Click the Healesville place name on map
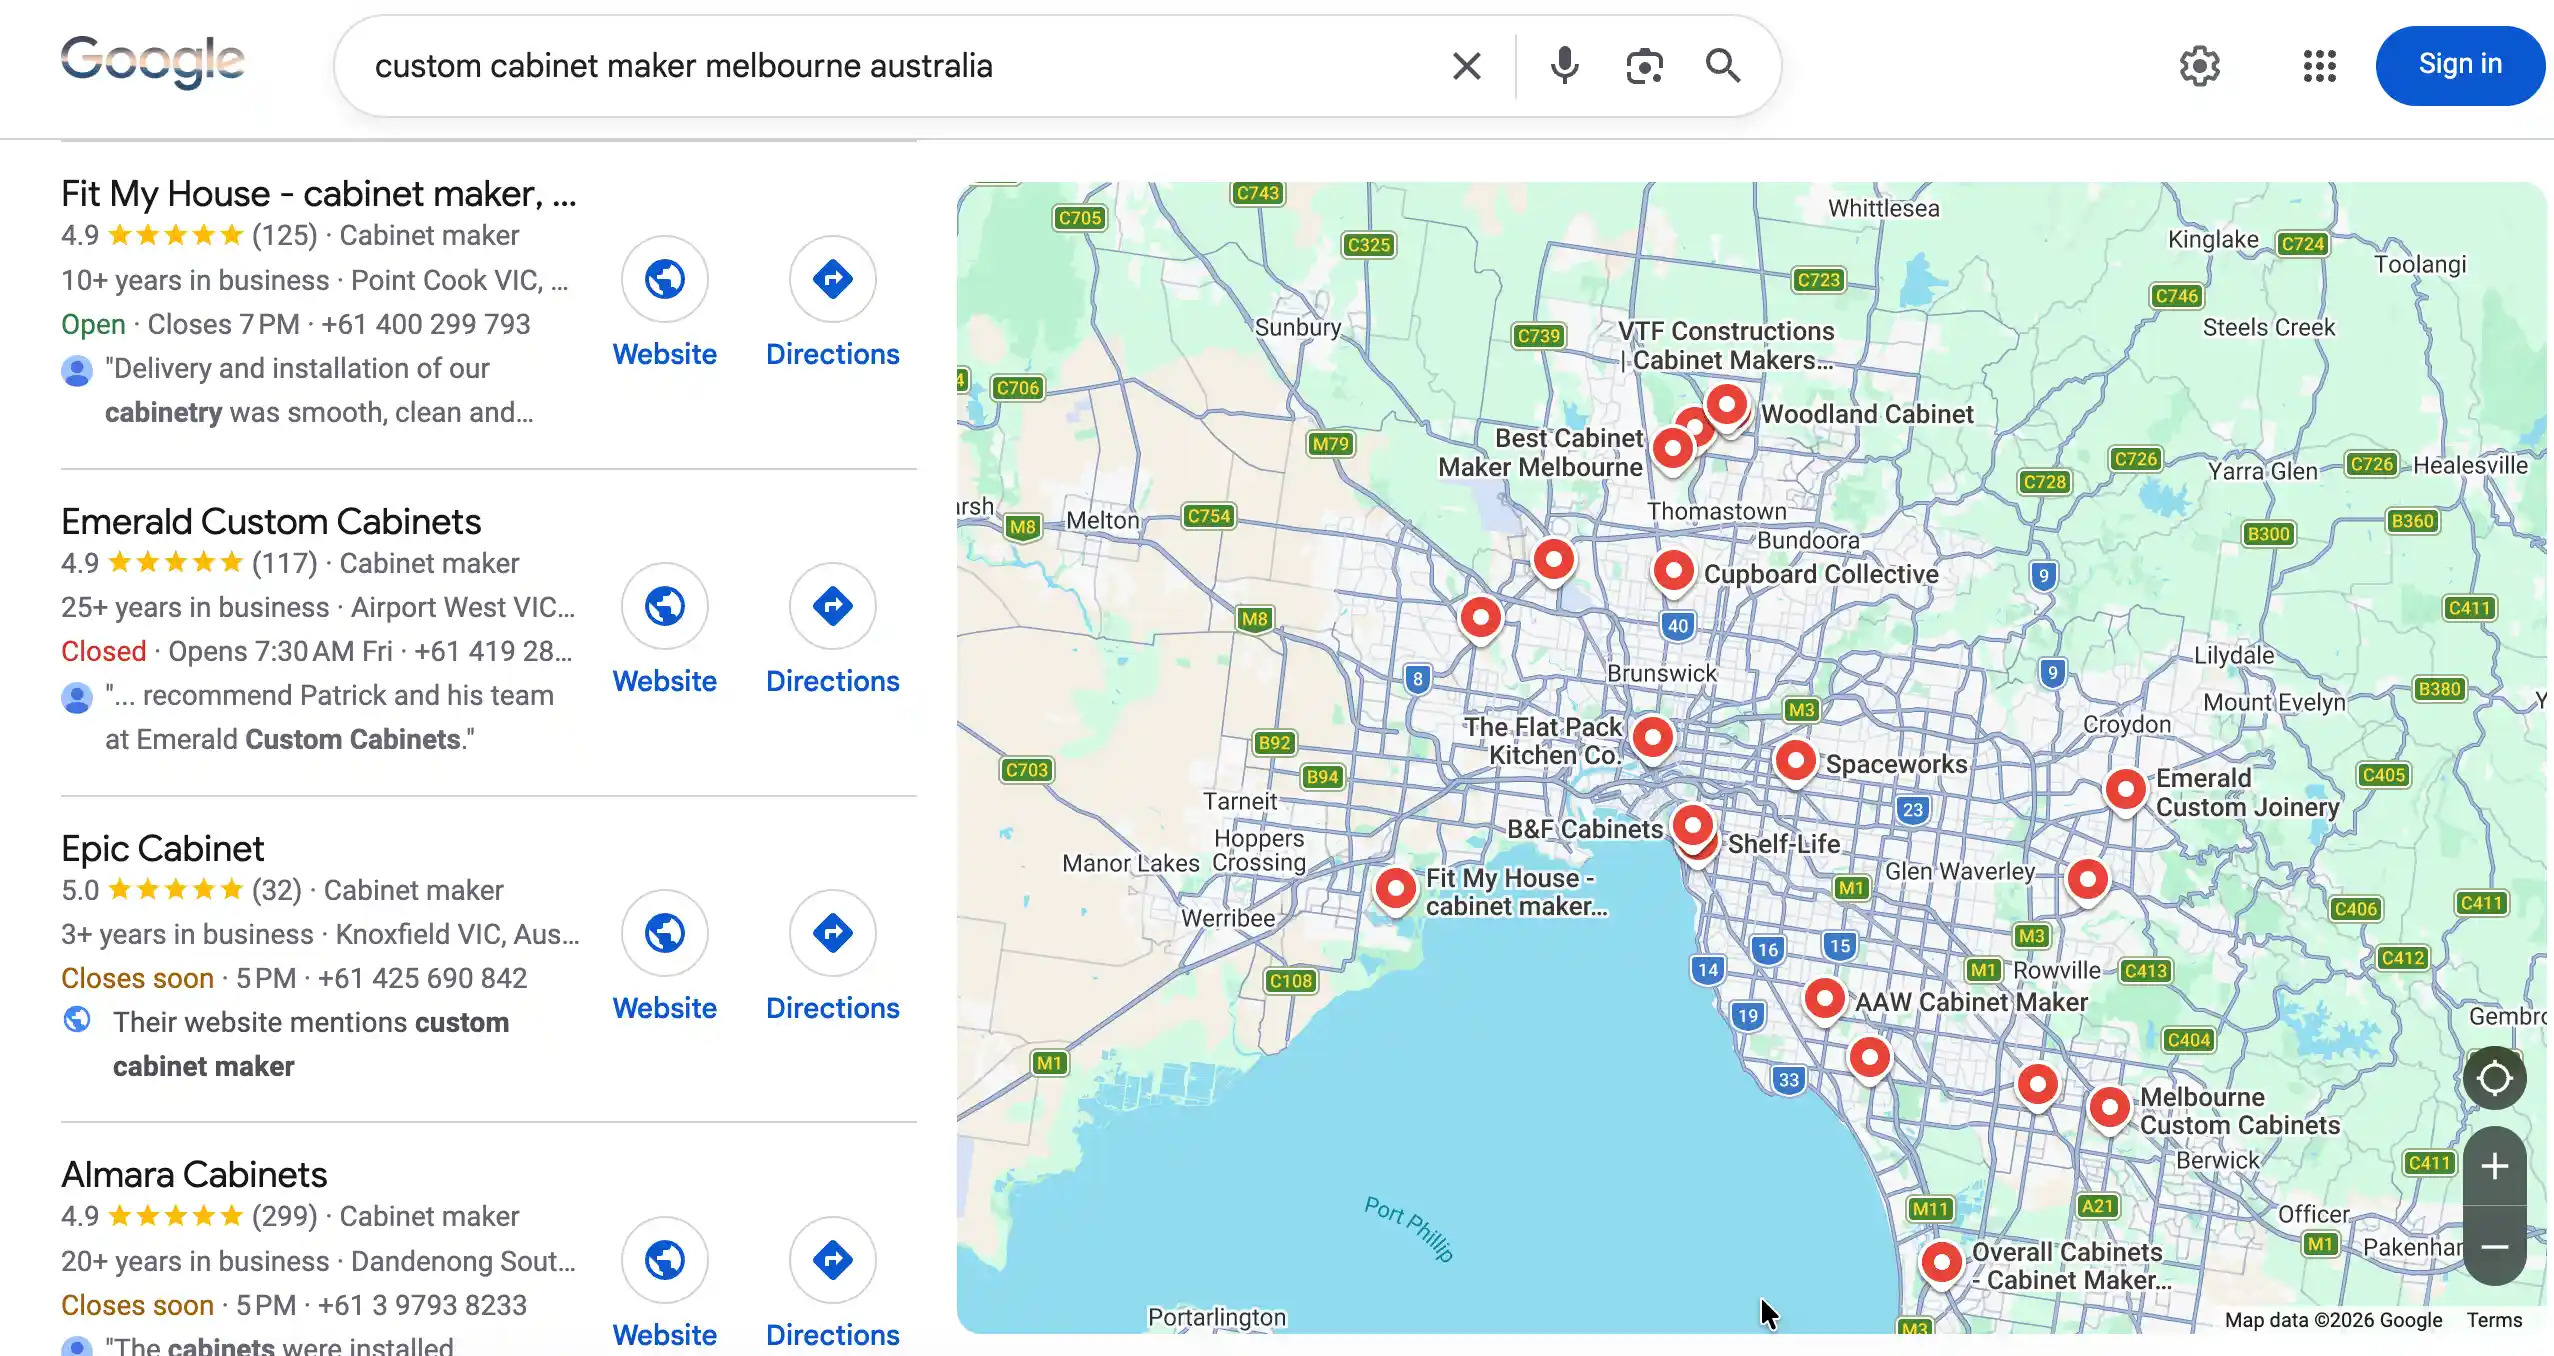This screenshot has height=1356, width=2554. [x=2470, y=465]
